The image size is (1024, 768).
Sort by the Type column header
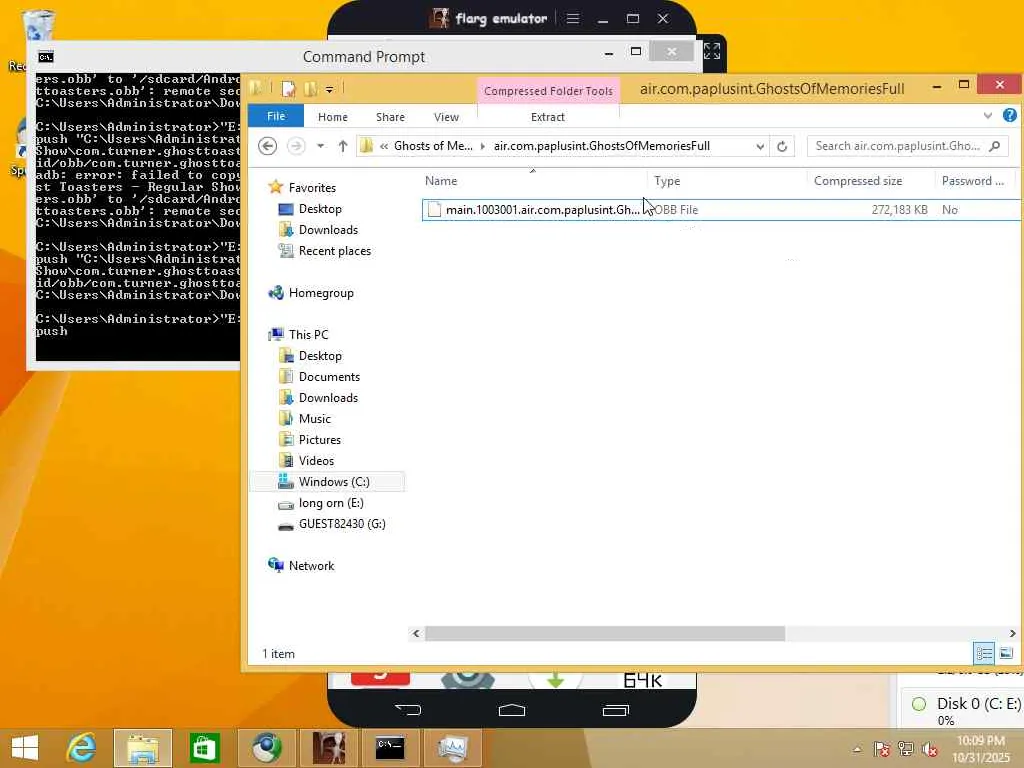click(x=726, y=181)
